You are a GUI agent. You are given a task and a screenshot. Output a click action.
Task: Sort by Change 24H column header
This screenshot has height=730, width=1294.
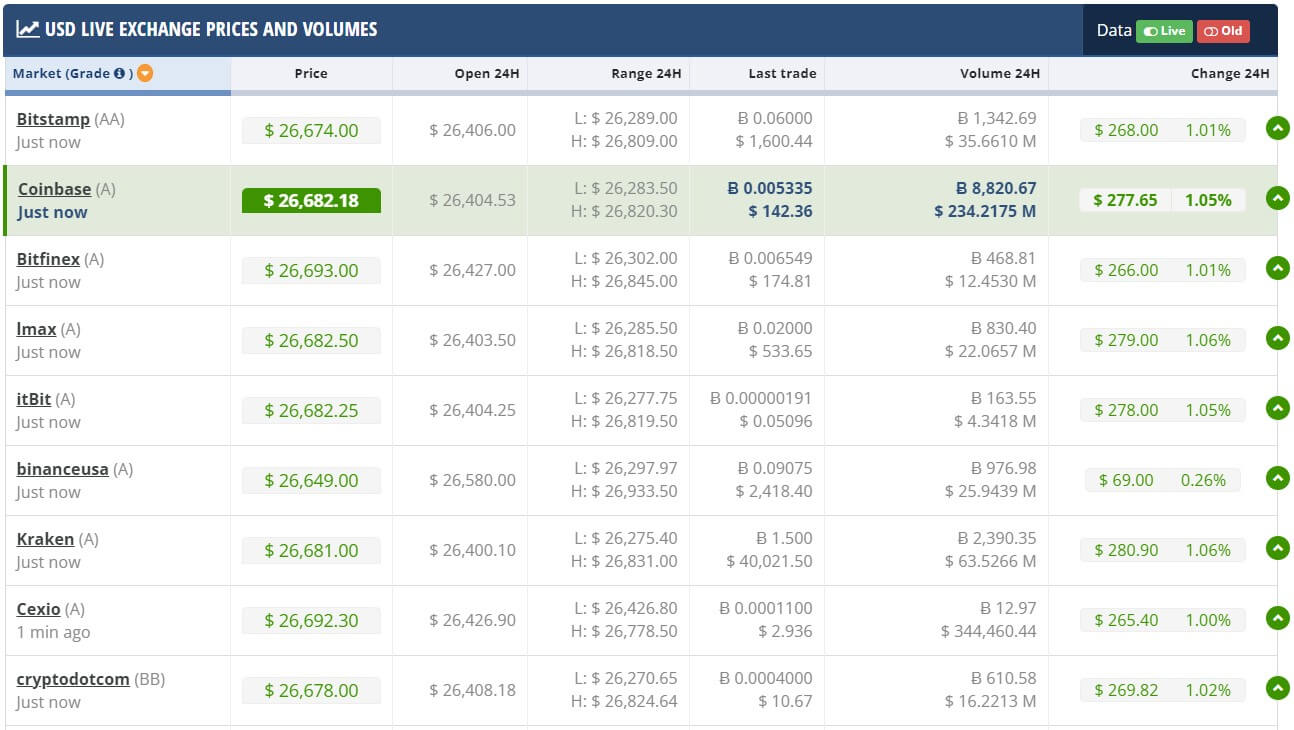click(x=1229, y=73)
